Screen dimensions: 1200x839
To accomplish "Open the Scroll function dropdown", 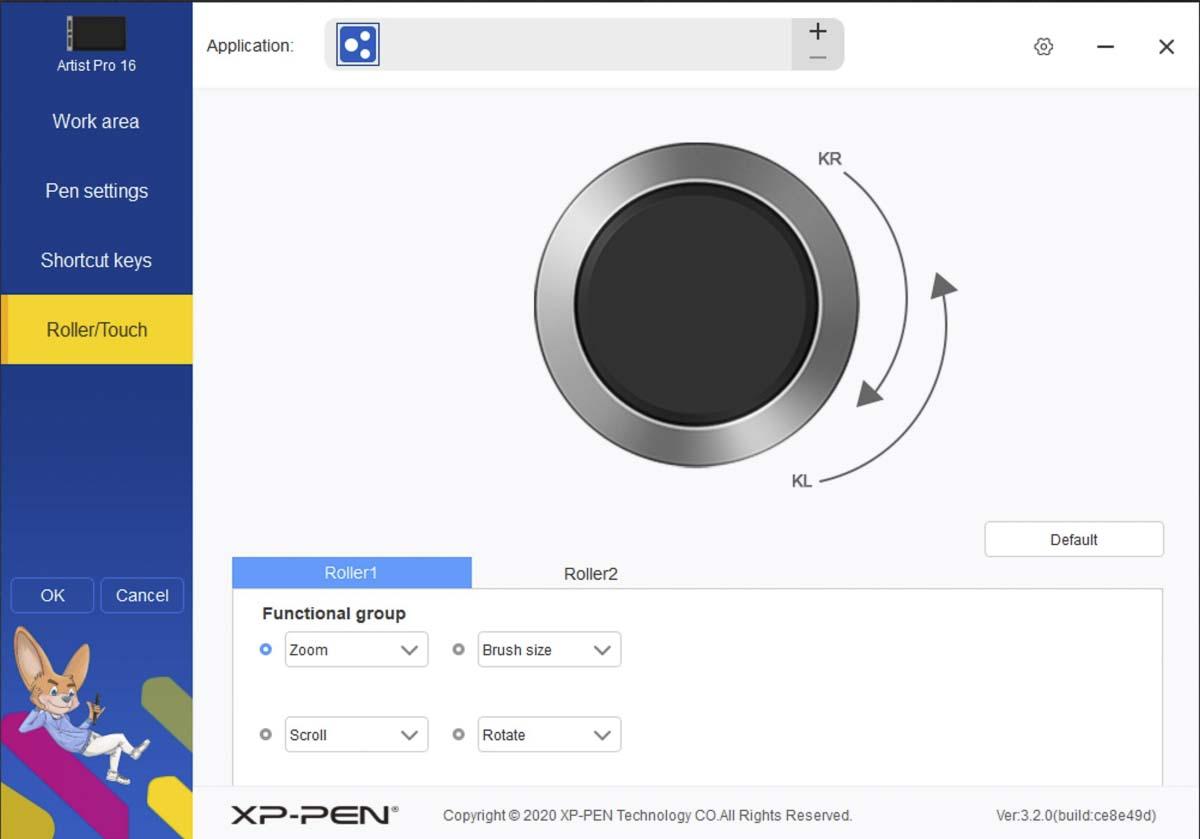I will [x=356, y=734].
